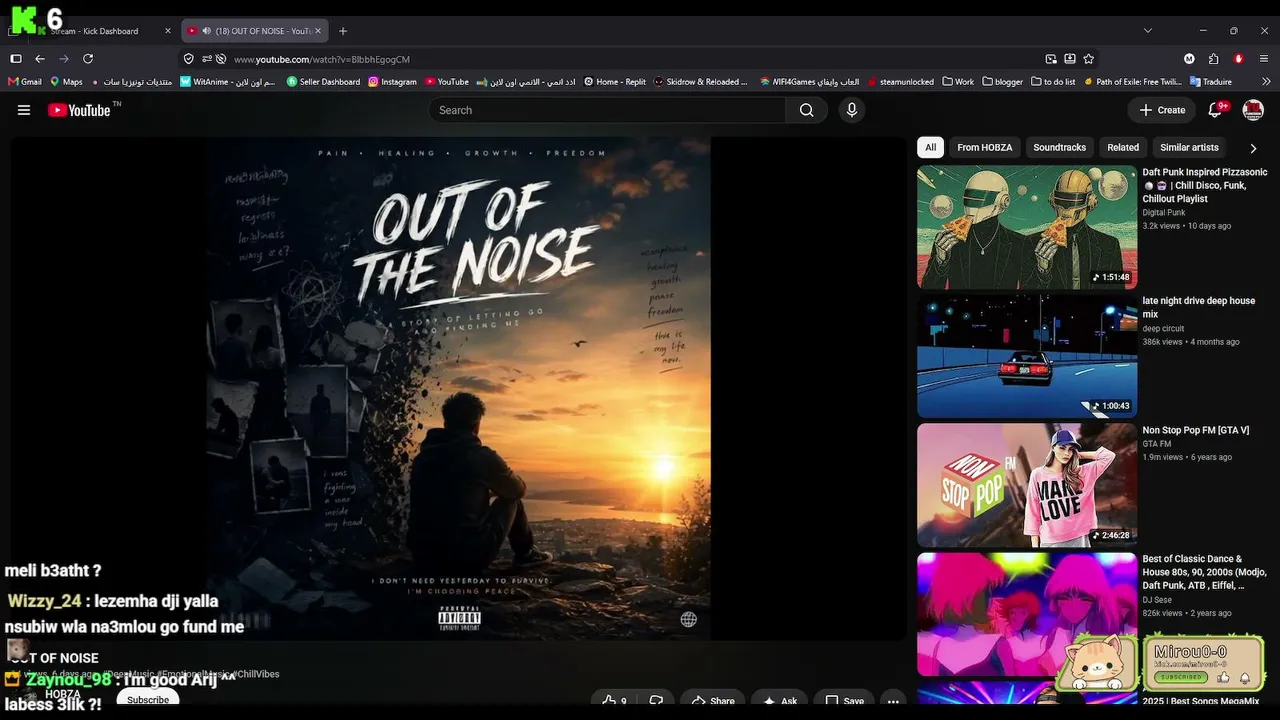Open the GTA FM channel name

point(1157,444)
